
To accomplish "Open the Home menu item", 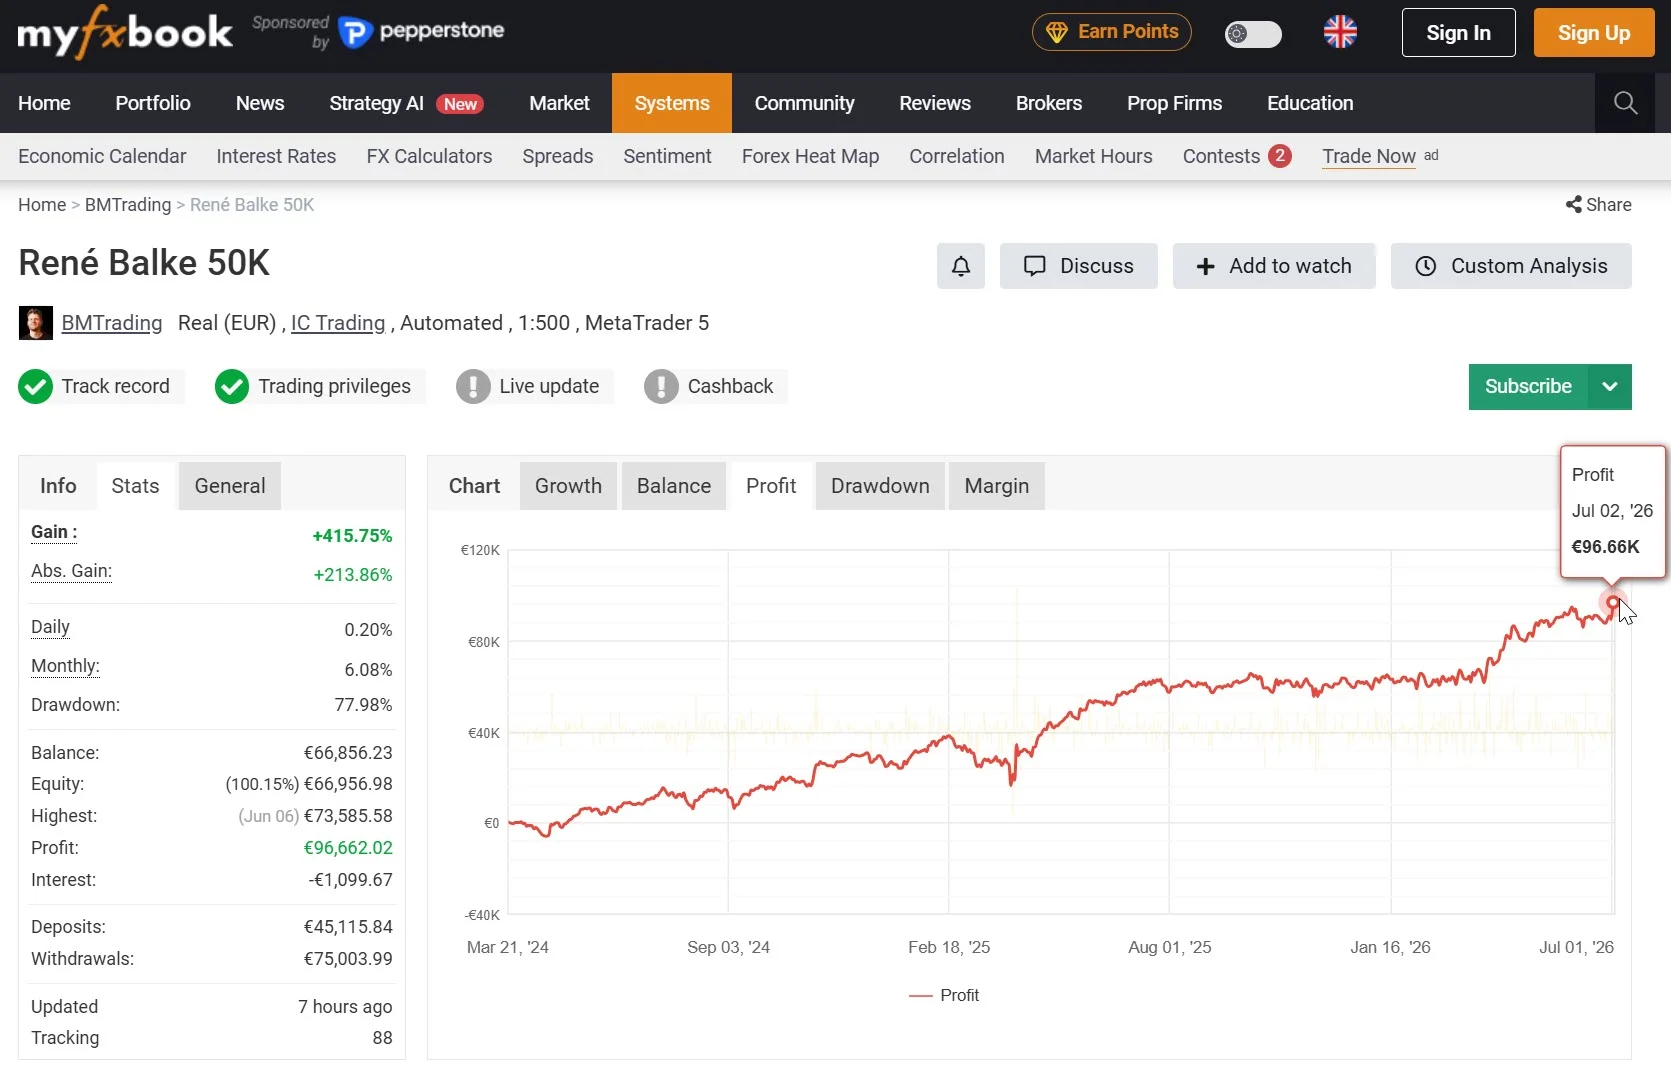I will point(44,103).
